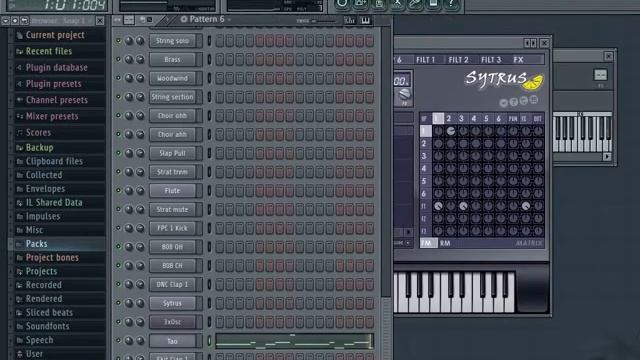The width and height of the screenshot is (640, 360).
Task: Switch to Sytrus FX tab
Action: click(518, 60)
